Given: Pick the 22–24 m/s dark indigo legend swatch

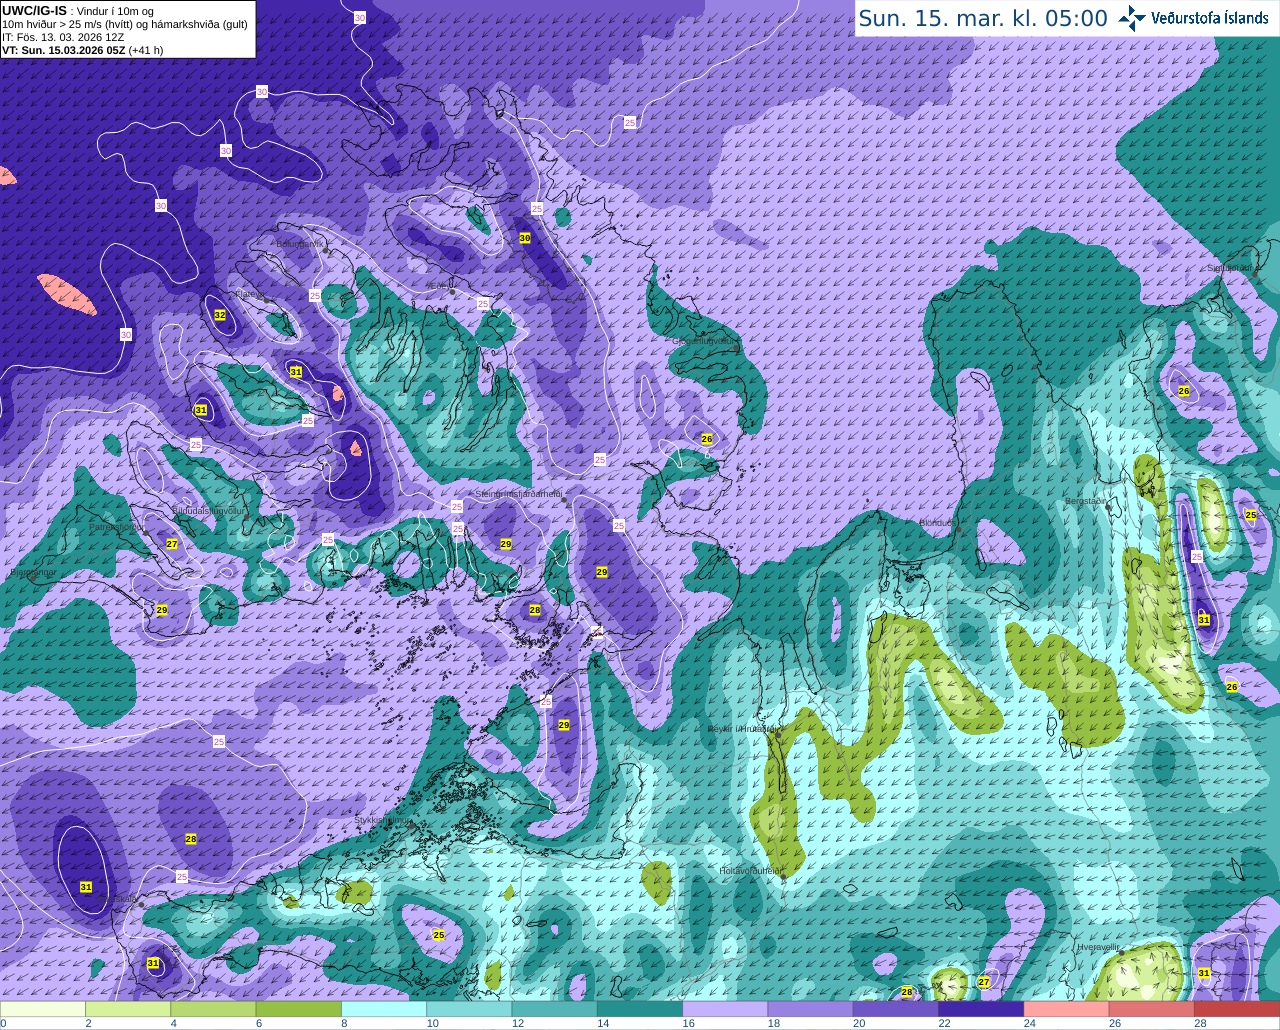Looking at the screenshot, I should coord(981,1009).
